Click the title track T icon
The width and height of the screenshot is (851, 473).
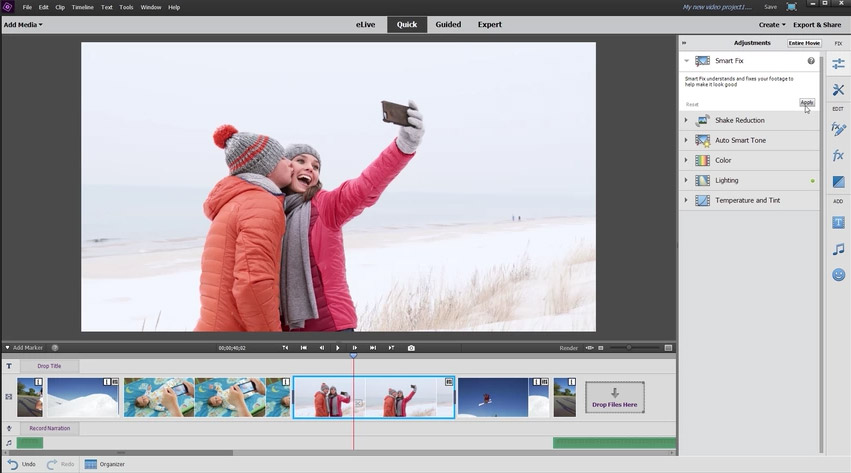tap(9, 366)
